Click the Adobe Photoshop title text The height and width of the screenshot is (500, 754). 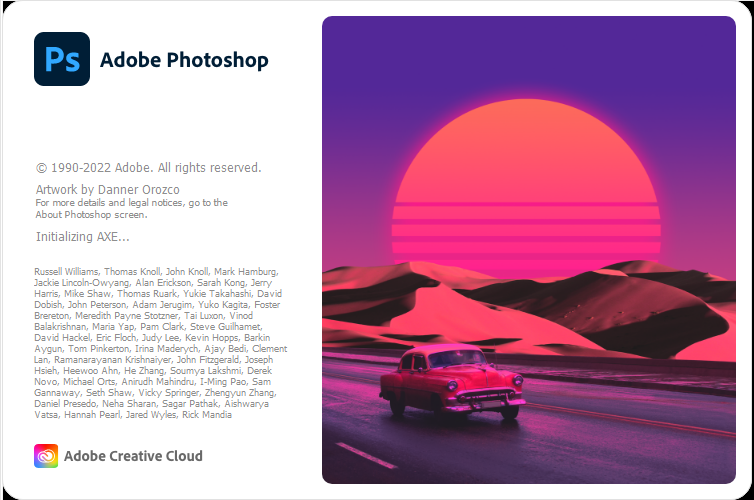(184, 61)
